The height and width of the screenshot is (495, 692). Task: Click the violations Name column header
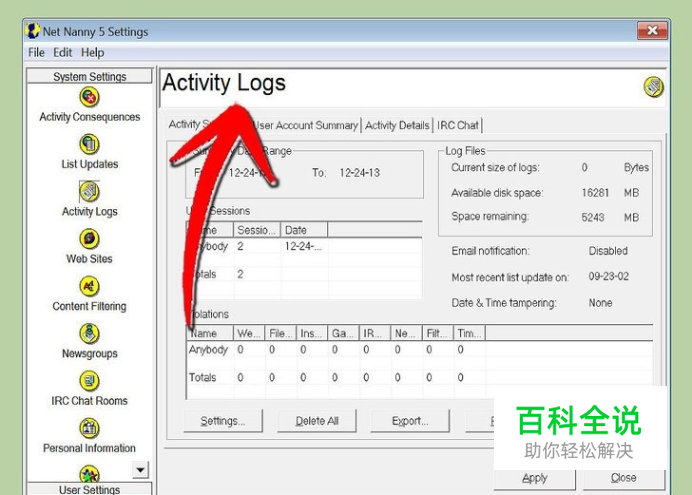click(210, 333)
